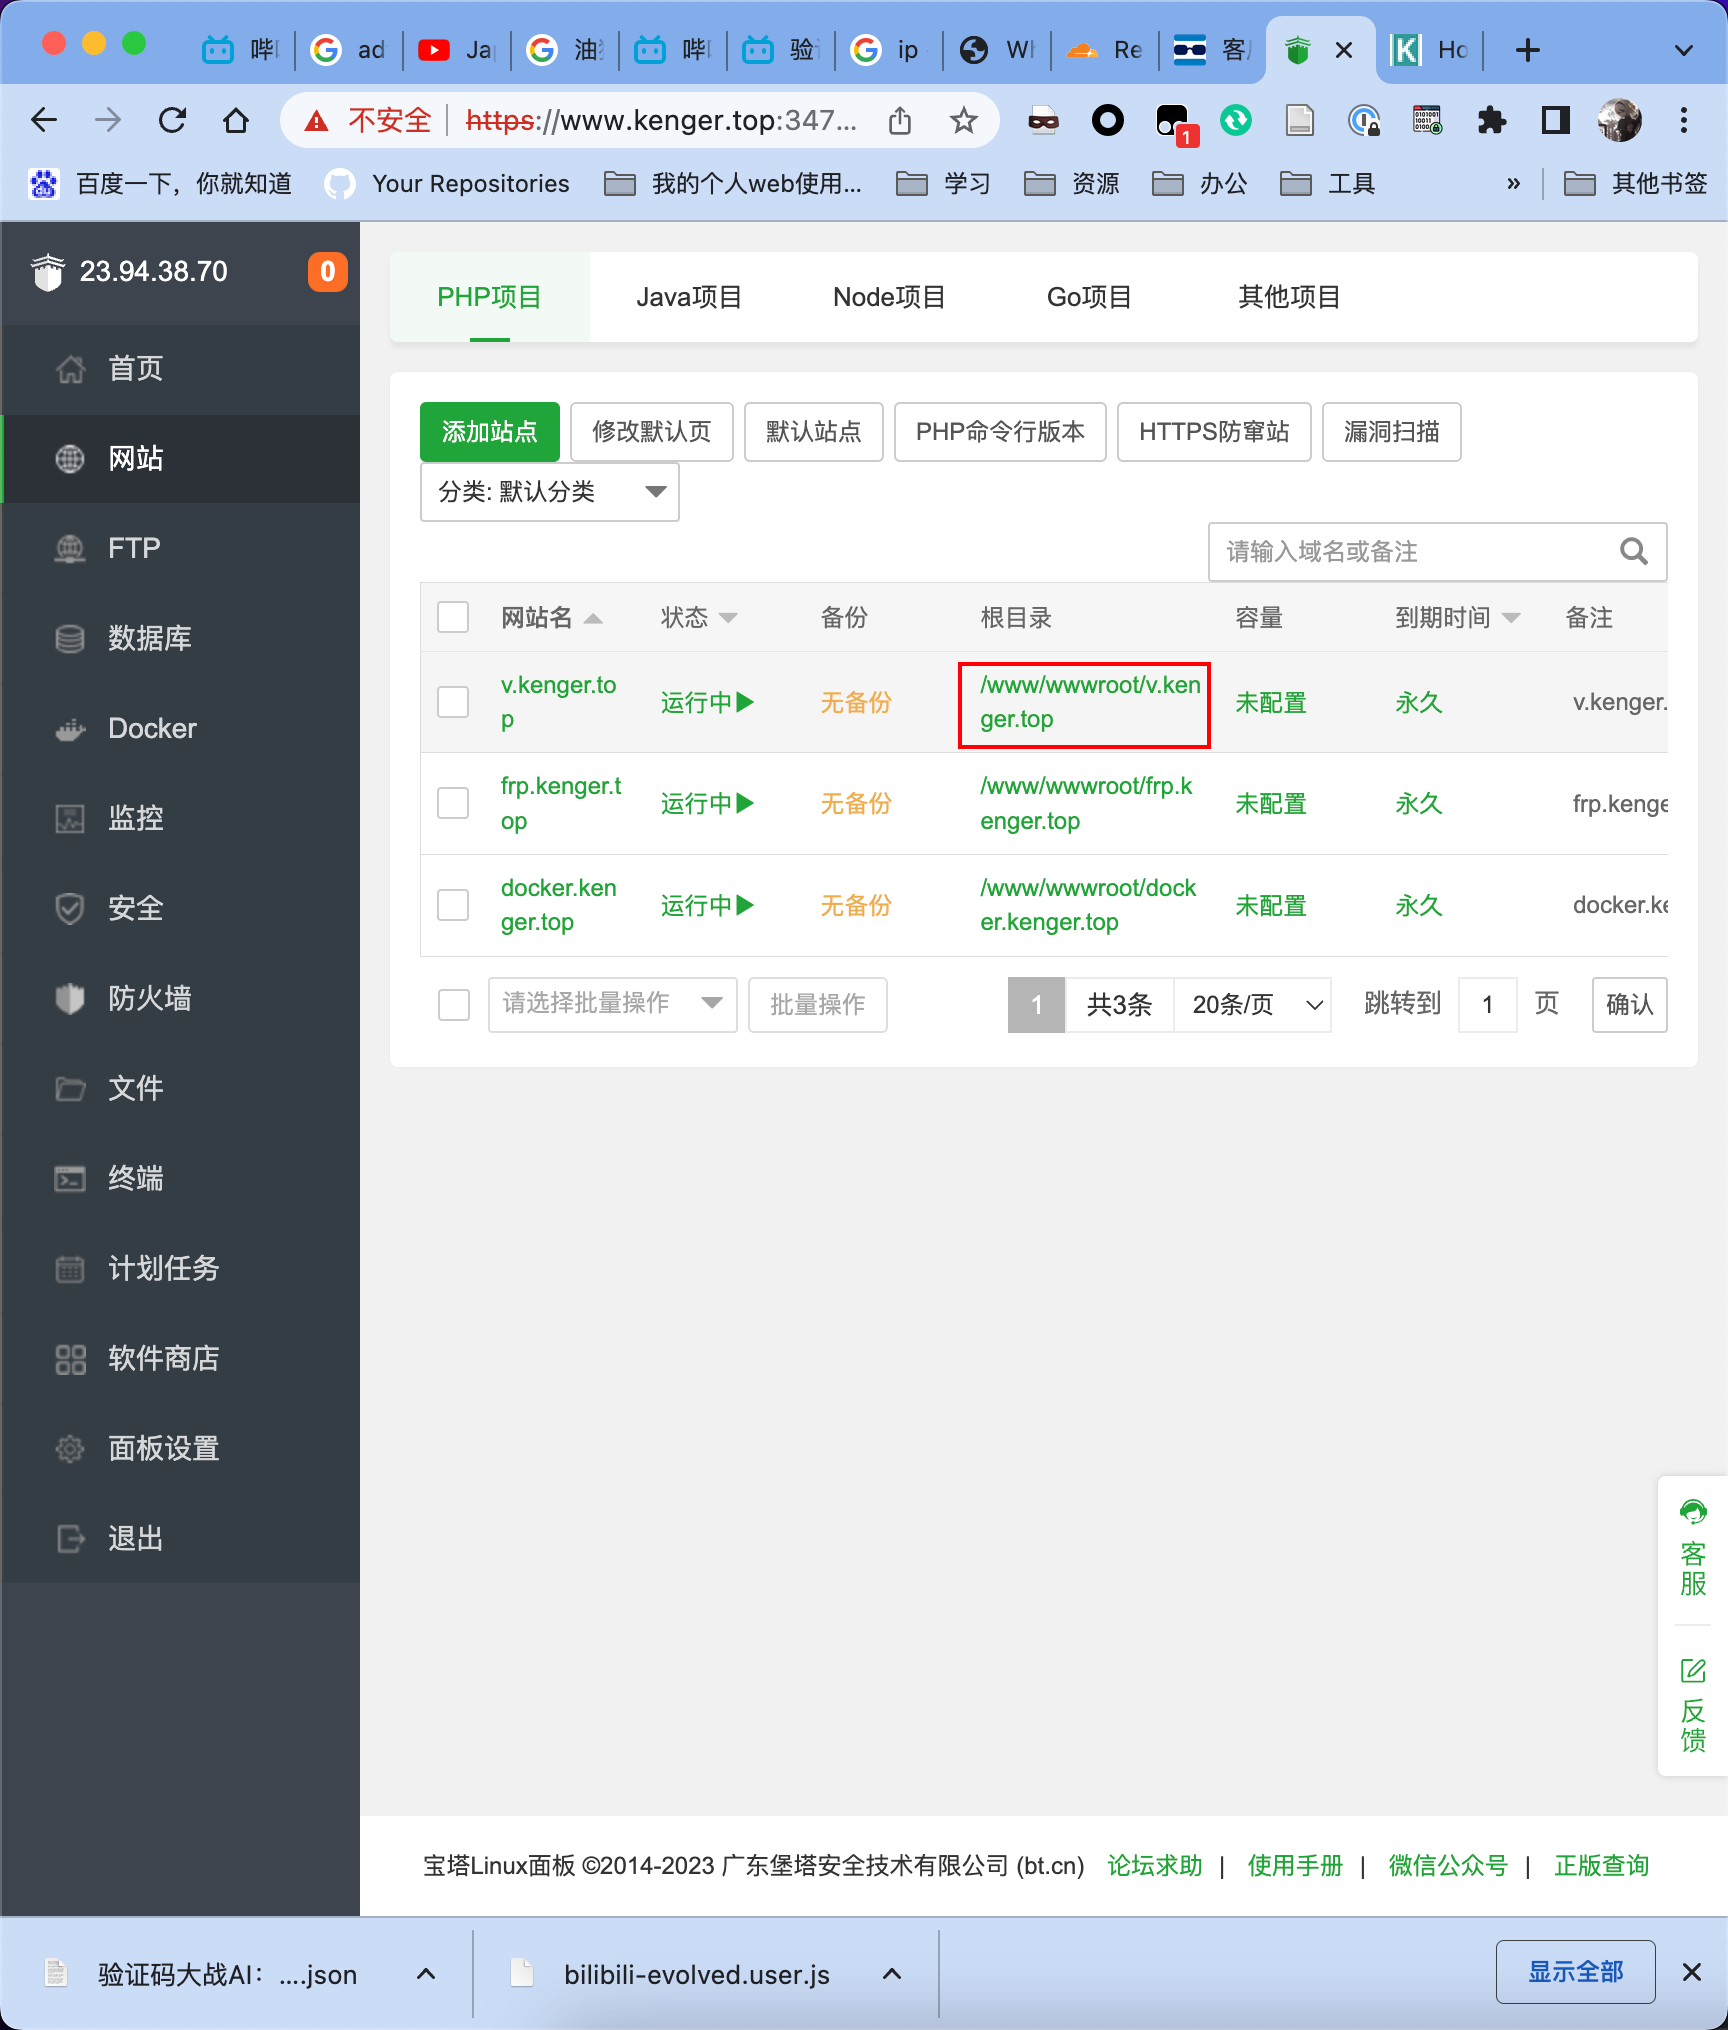Image resolution: width=1728 pixels, height=2030 pixels.
Task: Open the Chrome three-dot menu
Action: 1684,121
